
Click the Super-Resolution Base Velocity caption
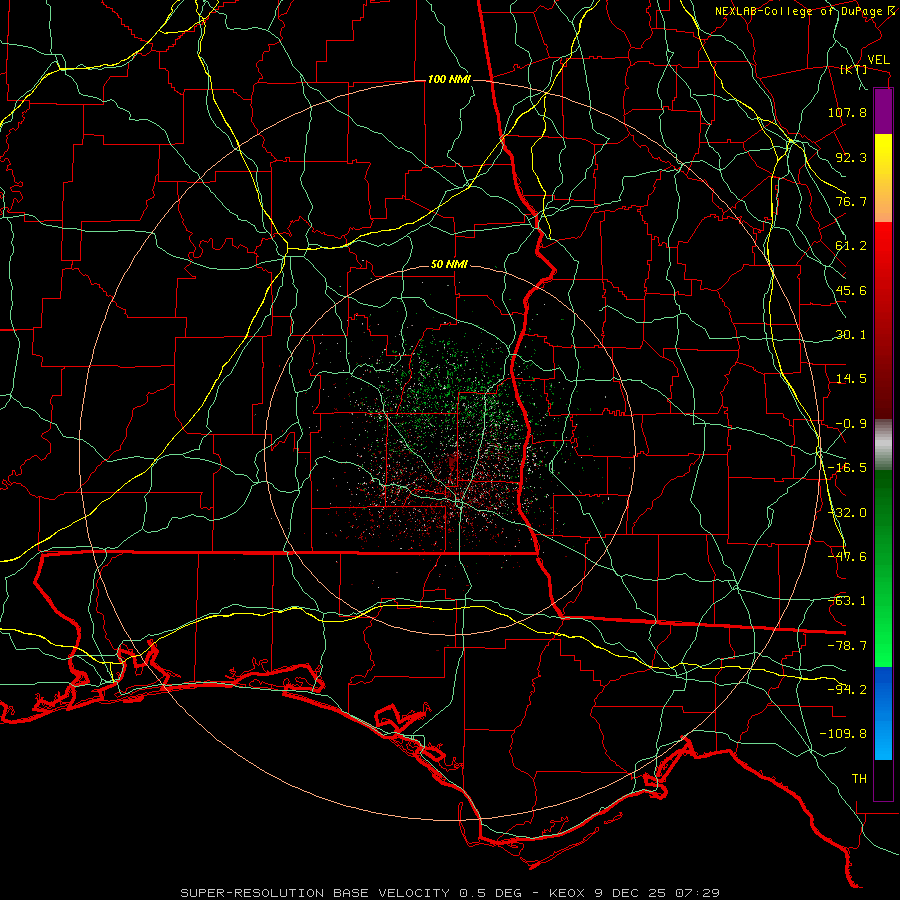click(450, 893)
